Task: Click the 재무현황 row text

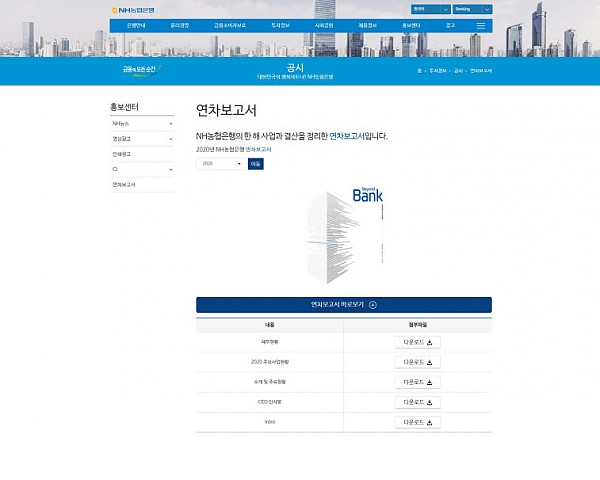Action: (270, 342)
